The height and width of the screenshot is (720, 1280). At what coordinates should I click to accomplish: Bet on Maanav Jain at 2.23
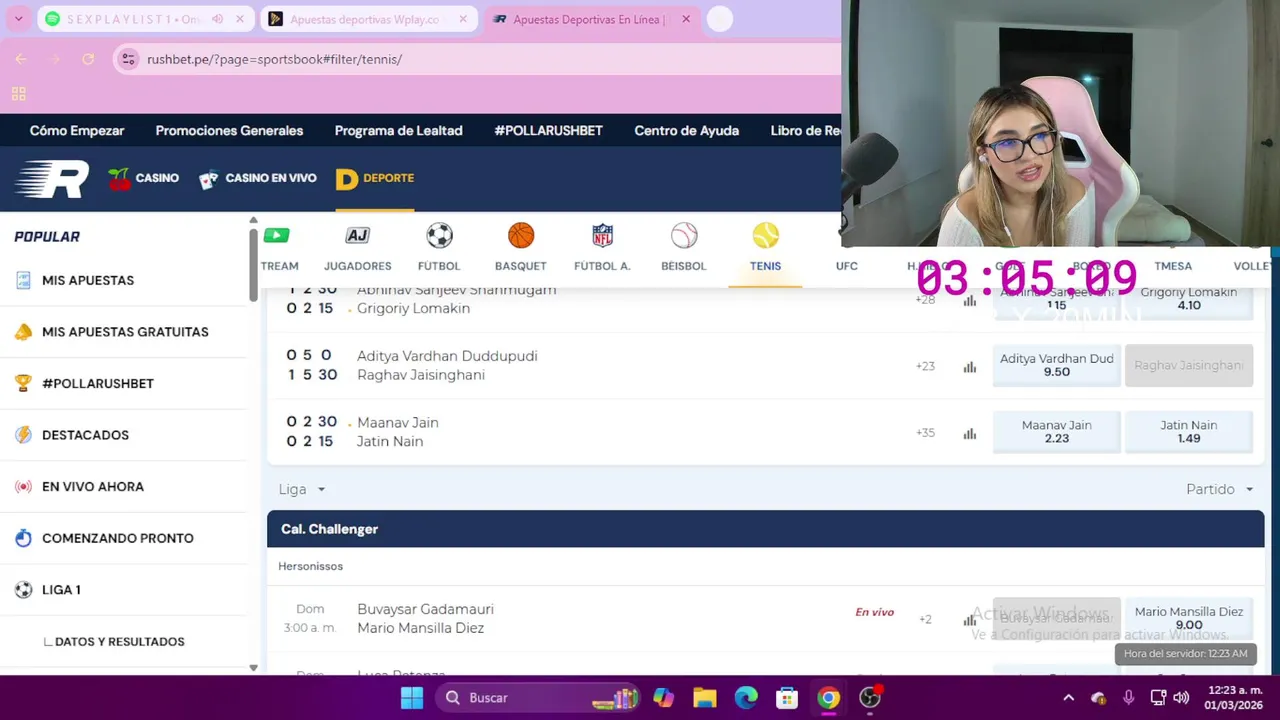pyautogui.click(x=1057, y=432)
